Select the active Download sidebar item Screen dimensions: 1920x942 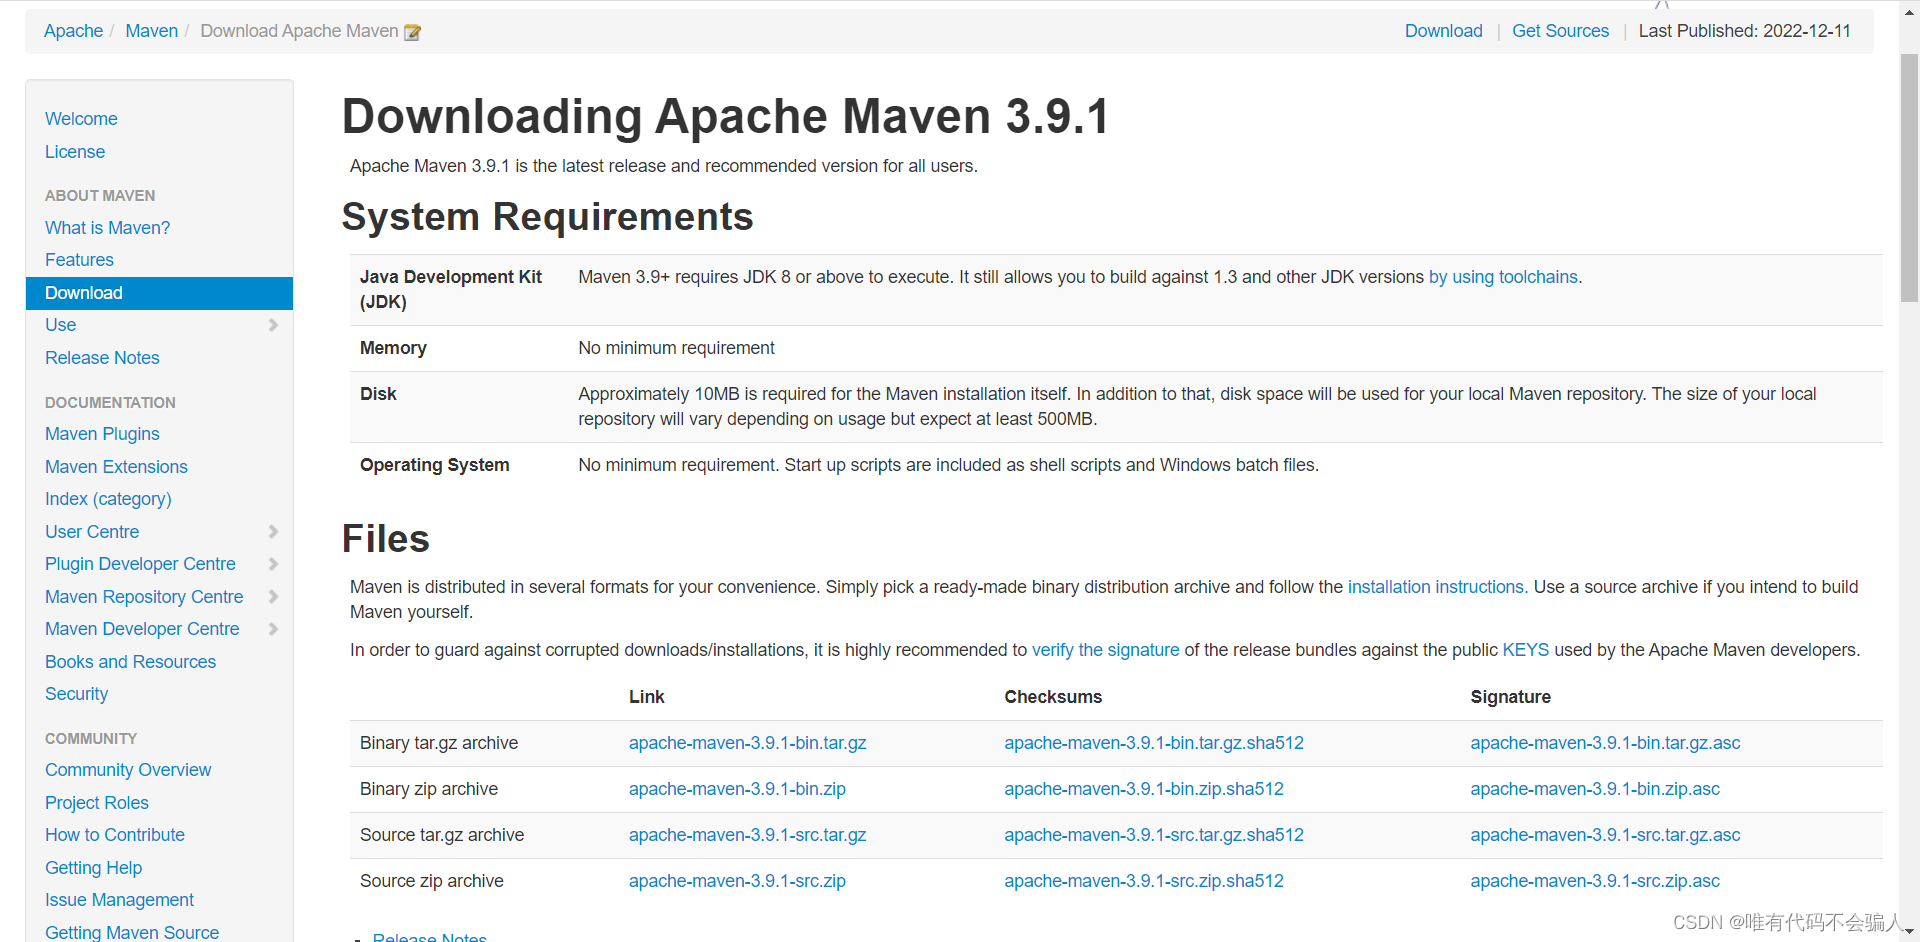159,293
